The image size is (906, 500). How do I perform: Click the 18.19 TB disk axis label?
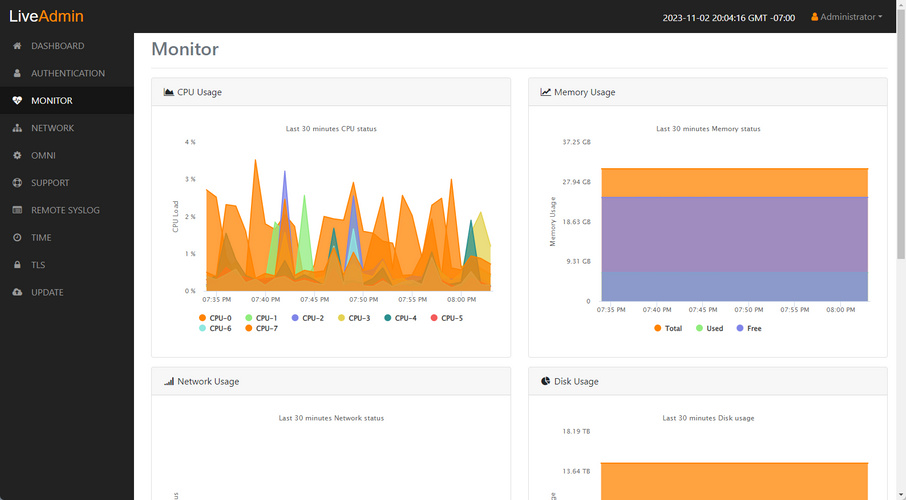(x=577, y=431)
